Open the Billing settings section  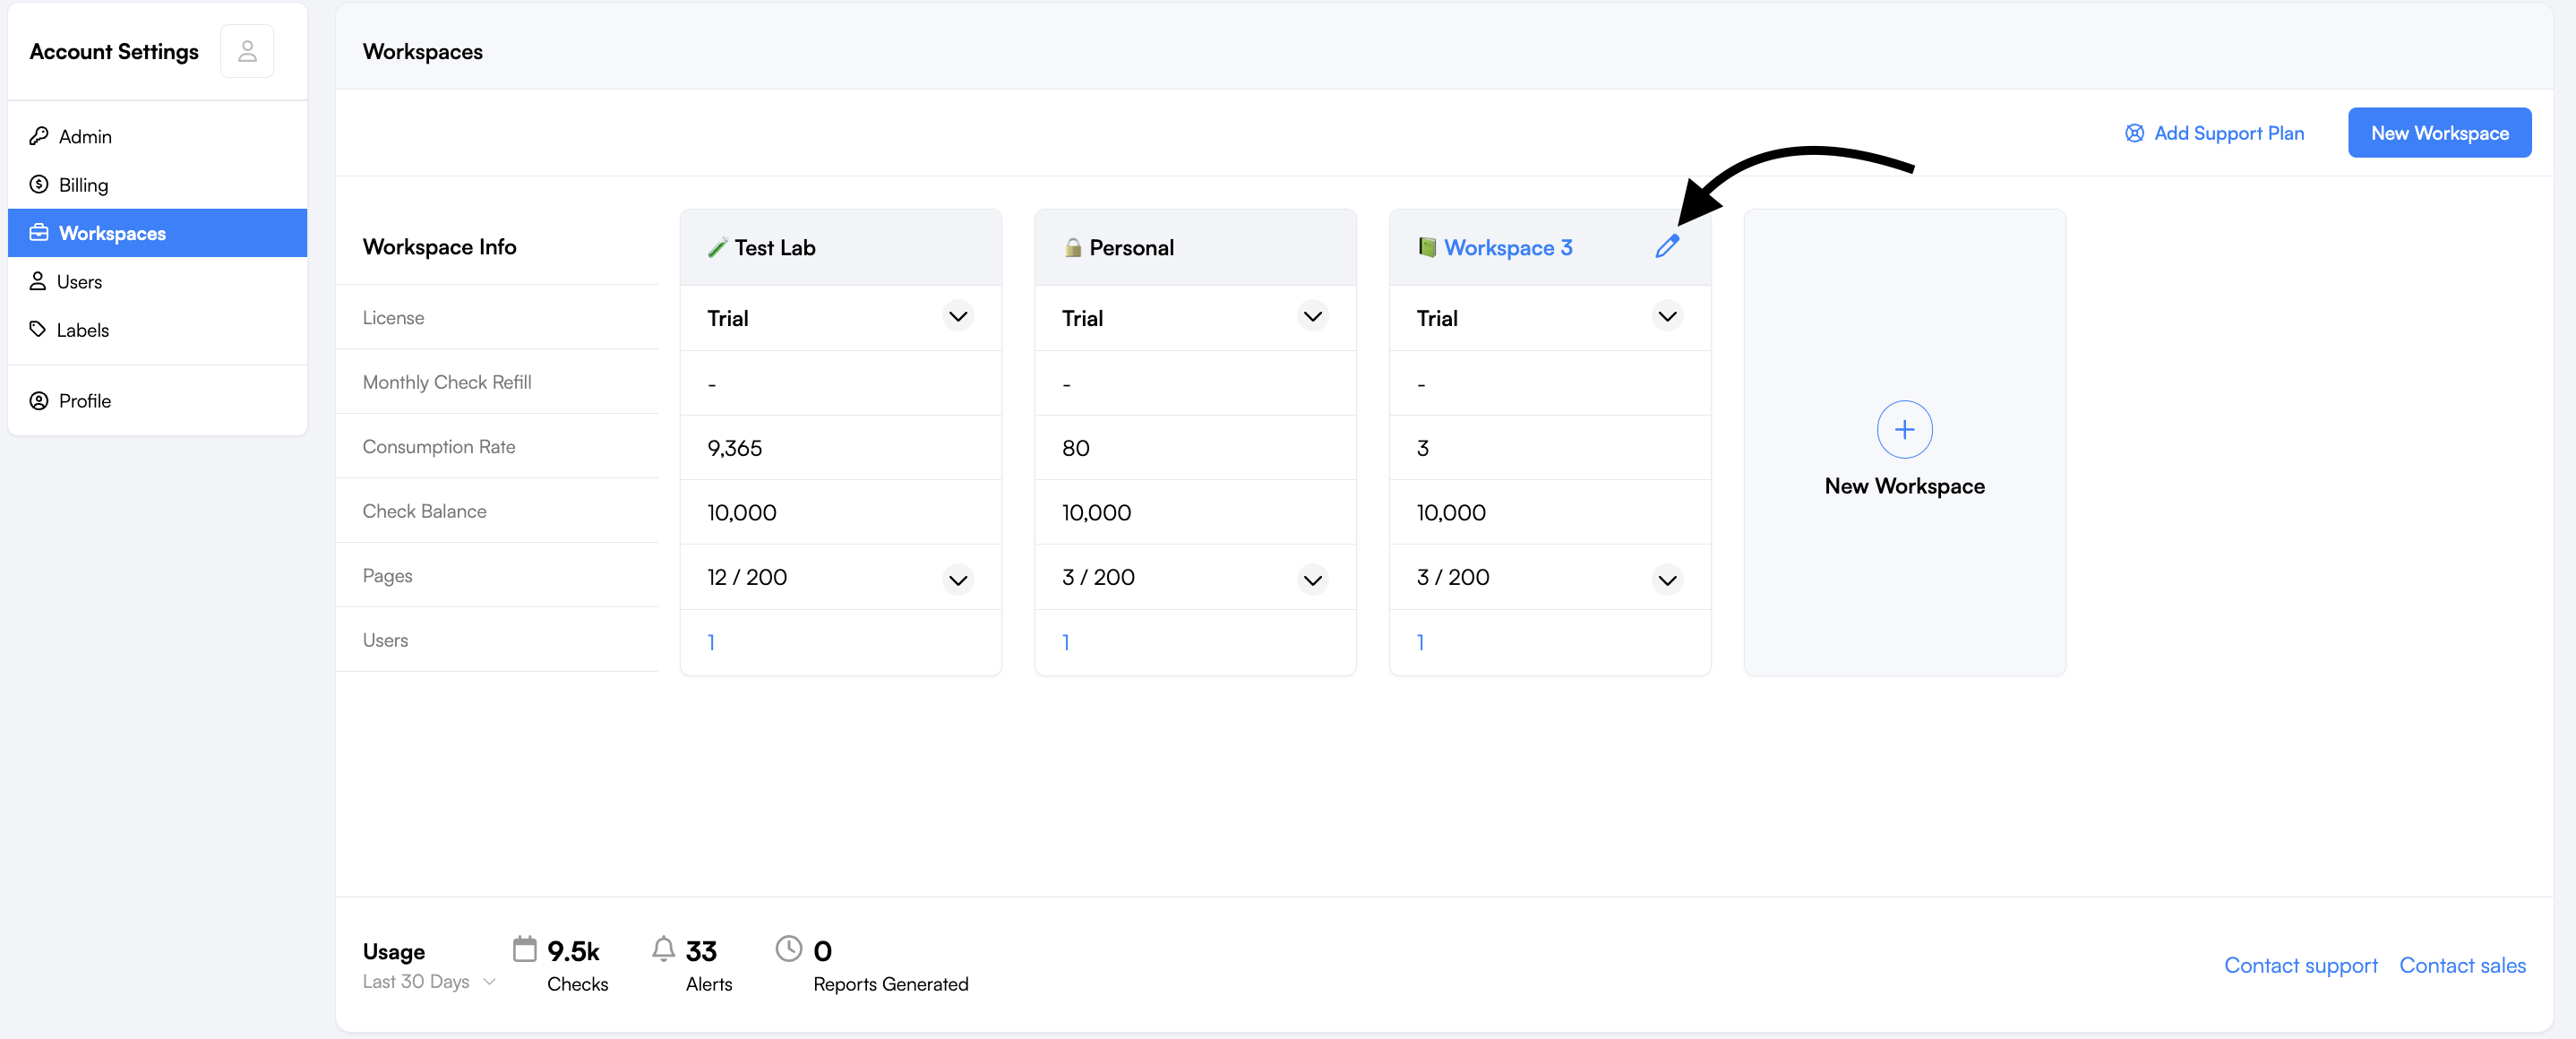click(157, 184)
